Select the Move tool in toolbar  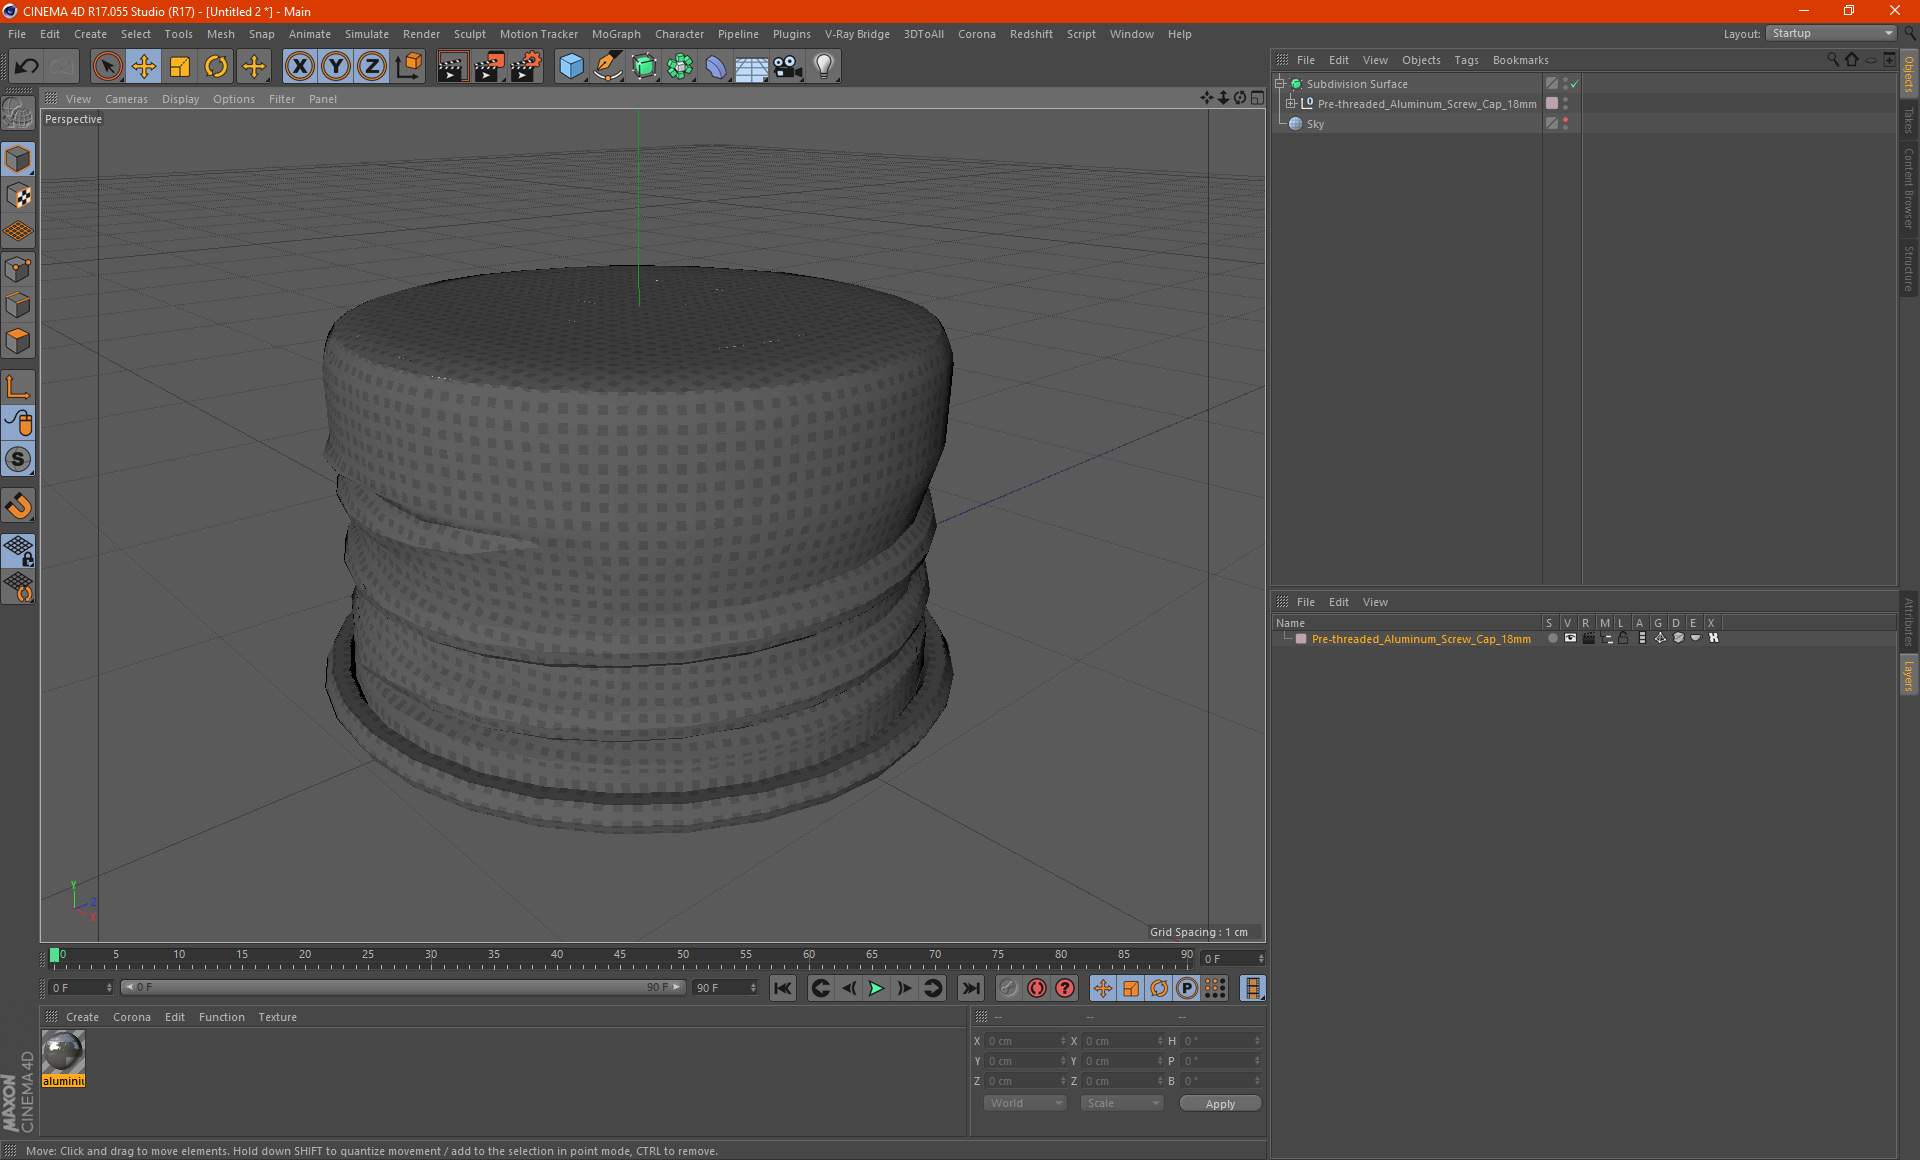144,67
